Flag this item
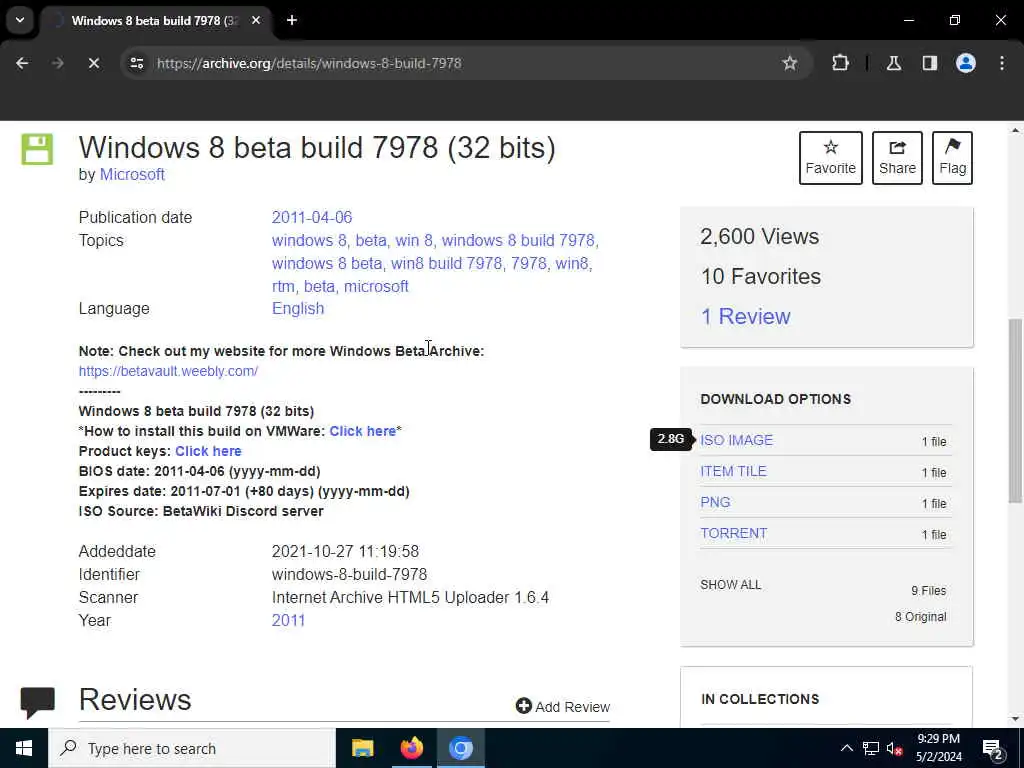Viewport: 1024px width, 768px height. 952,158
